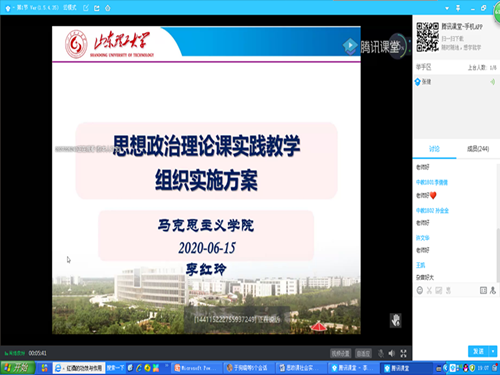Switch to the 讨论 discussion tab

[x=434, y=149]
